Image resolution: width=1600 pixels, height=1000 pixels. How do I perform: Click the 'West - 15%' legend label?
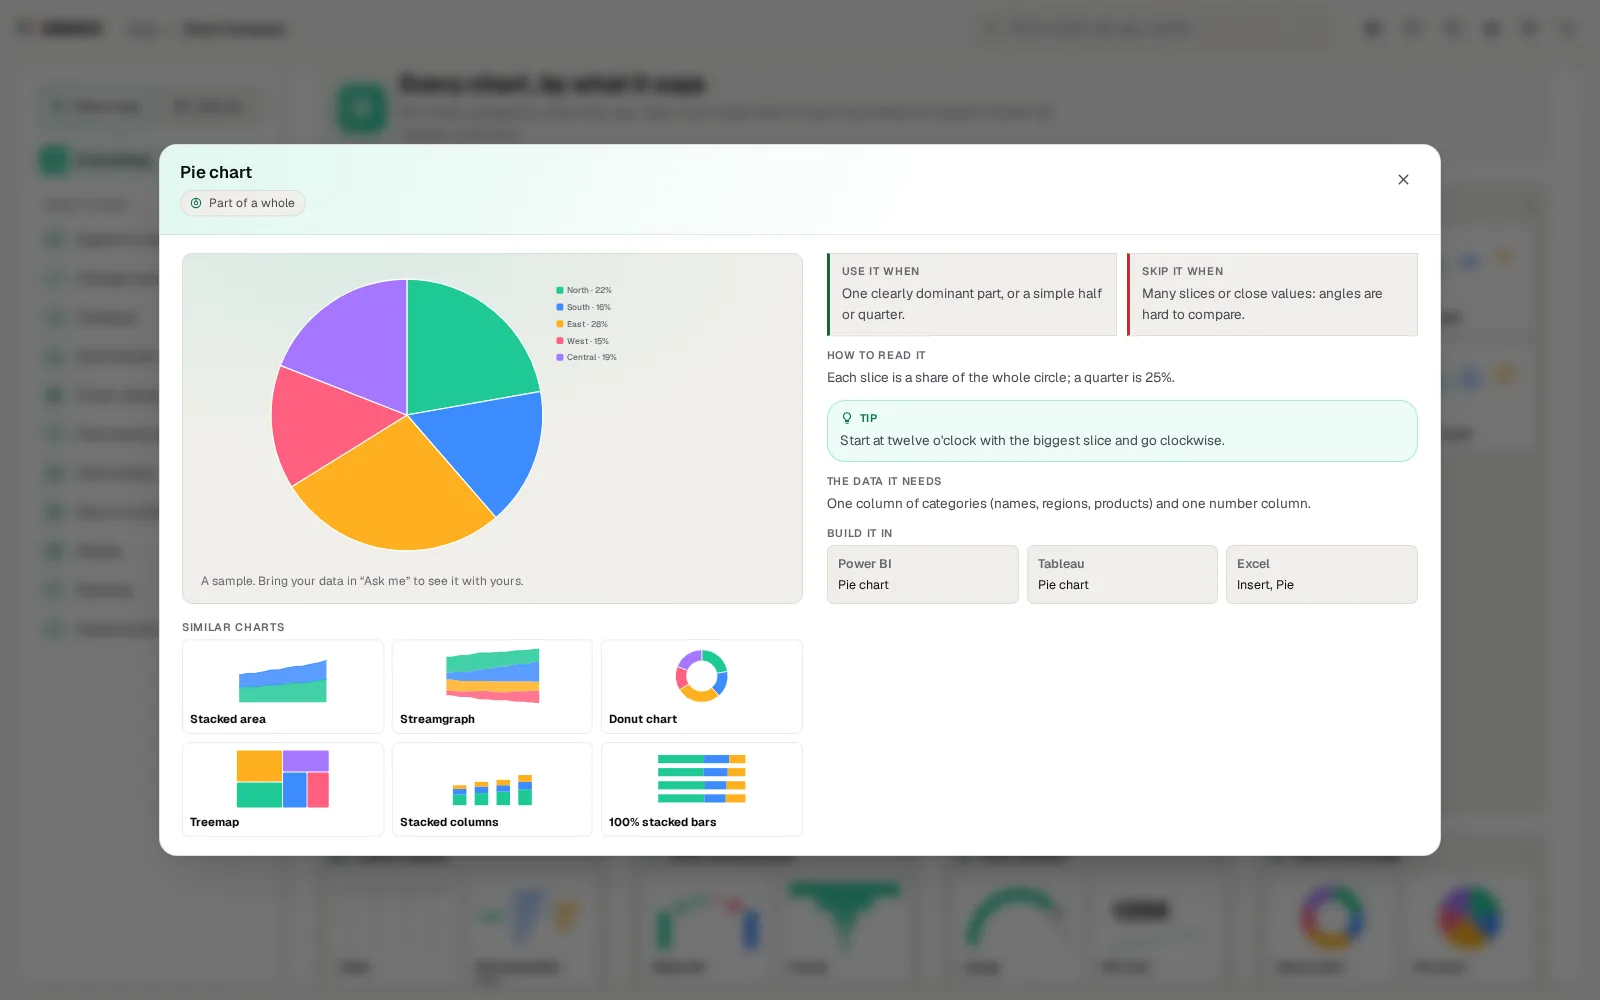point(588,341)
